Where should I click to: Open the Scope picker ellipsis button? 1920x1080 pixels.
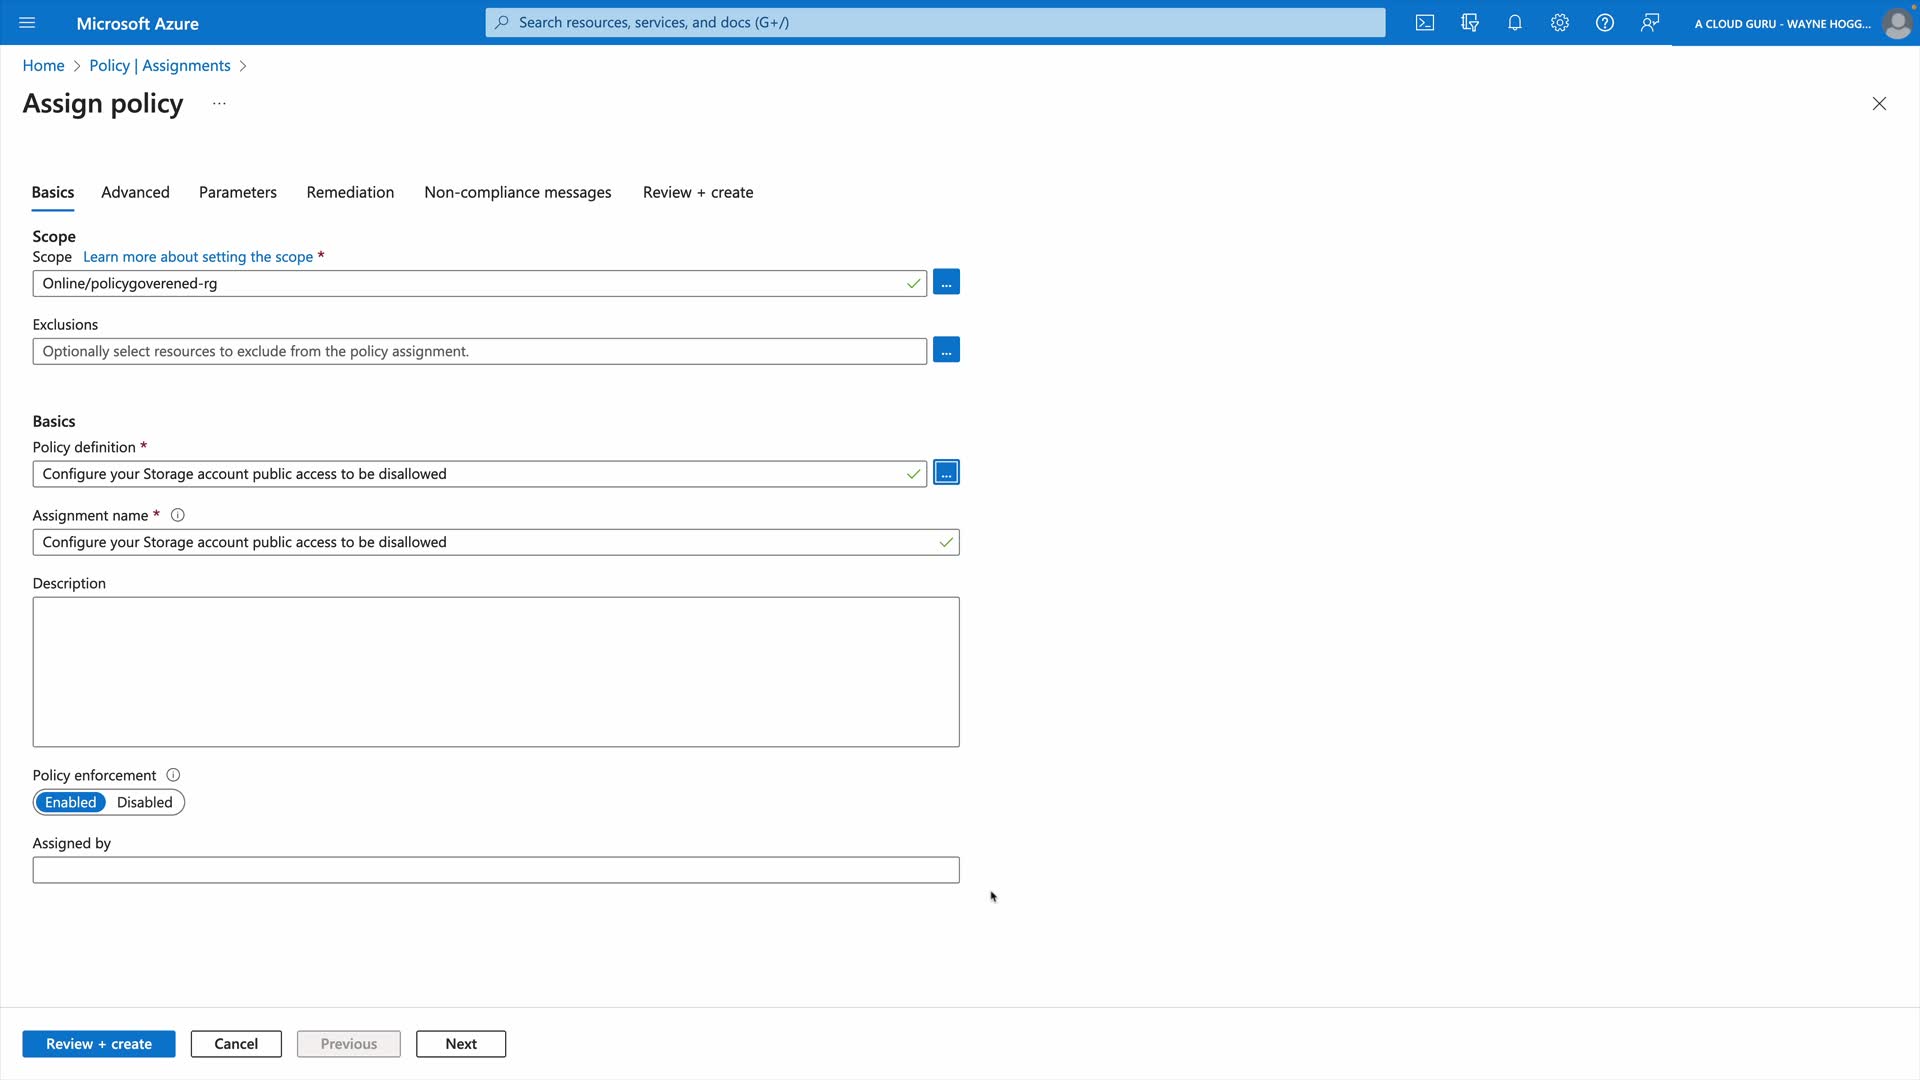pos(946,283)
